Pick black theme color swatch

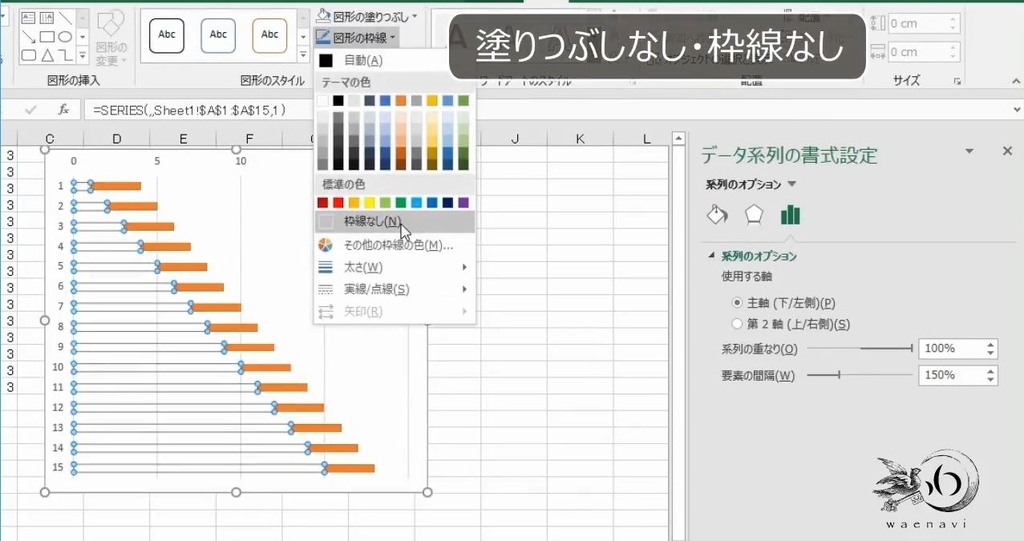point(338,101)
